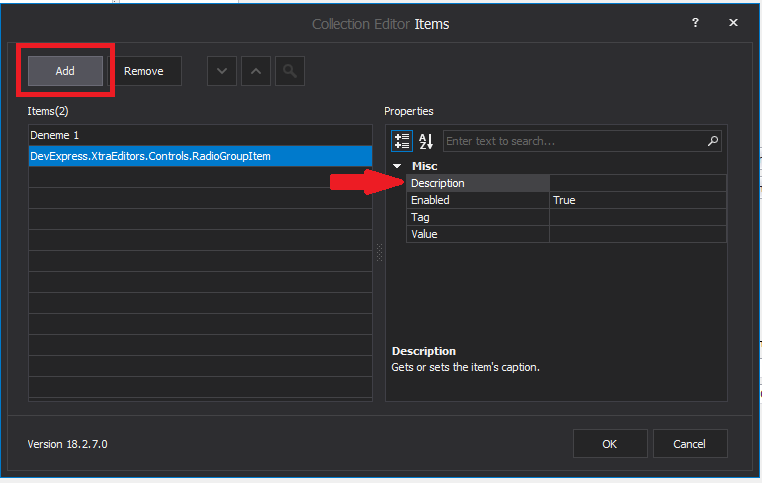Open the Enabled True value dropdown
The image size is (762, 483).
pos(637,200)
